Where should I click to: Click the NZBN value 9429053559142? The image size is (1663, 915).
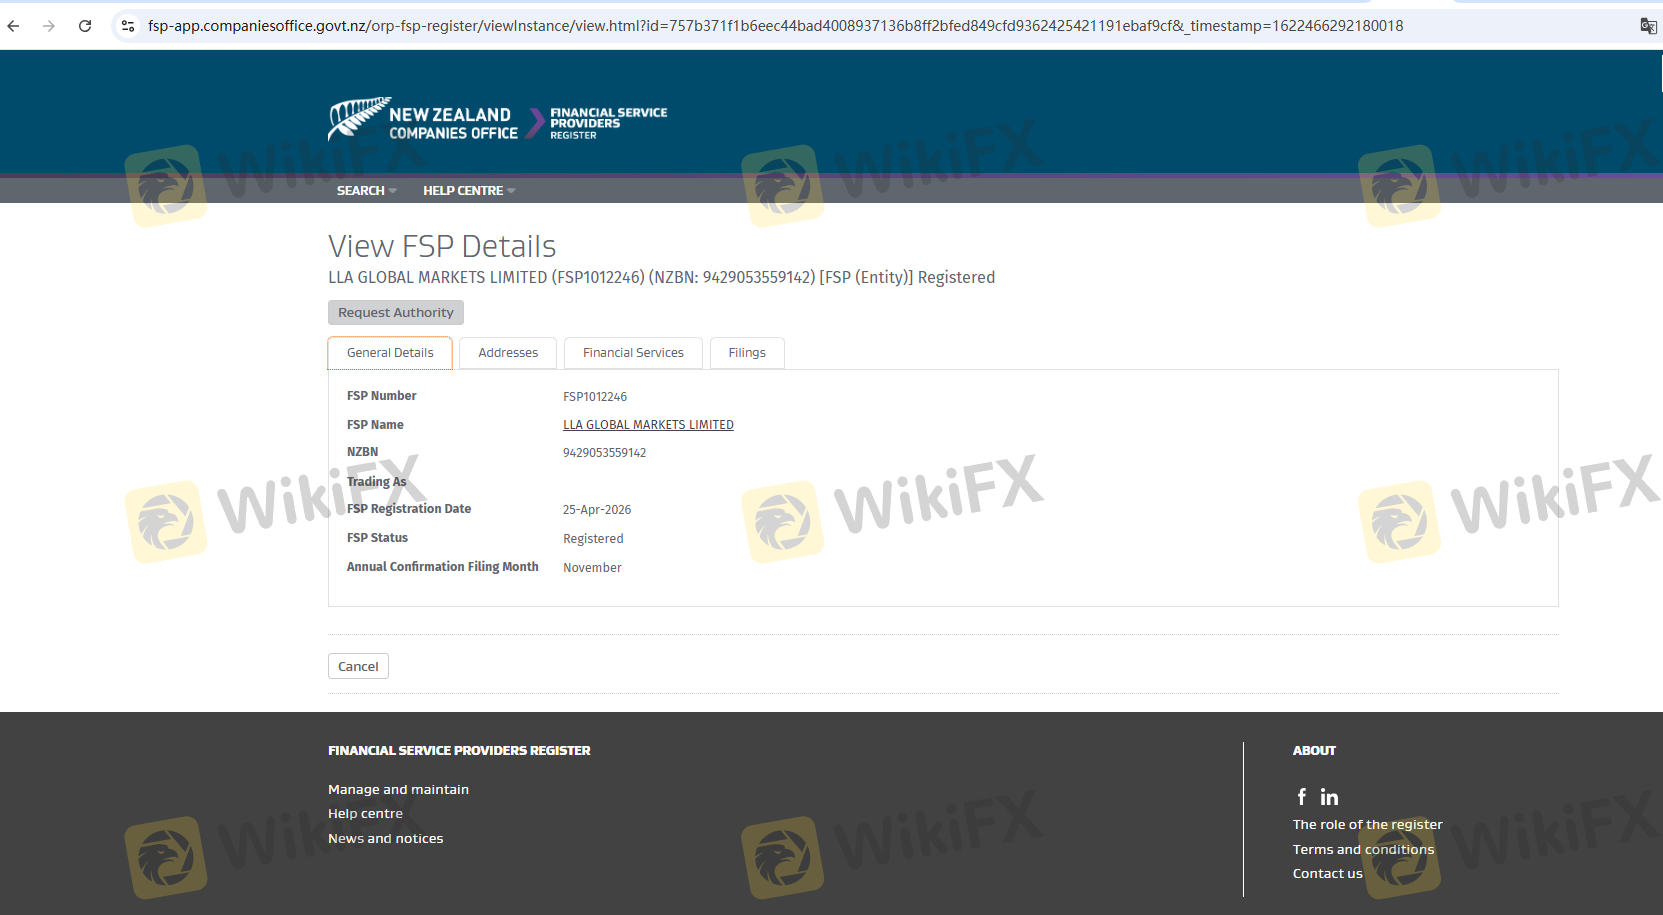click(604, 453)
